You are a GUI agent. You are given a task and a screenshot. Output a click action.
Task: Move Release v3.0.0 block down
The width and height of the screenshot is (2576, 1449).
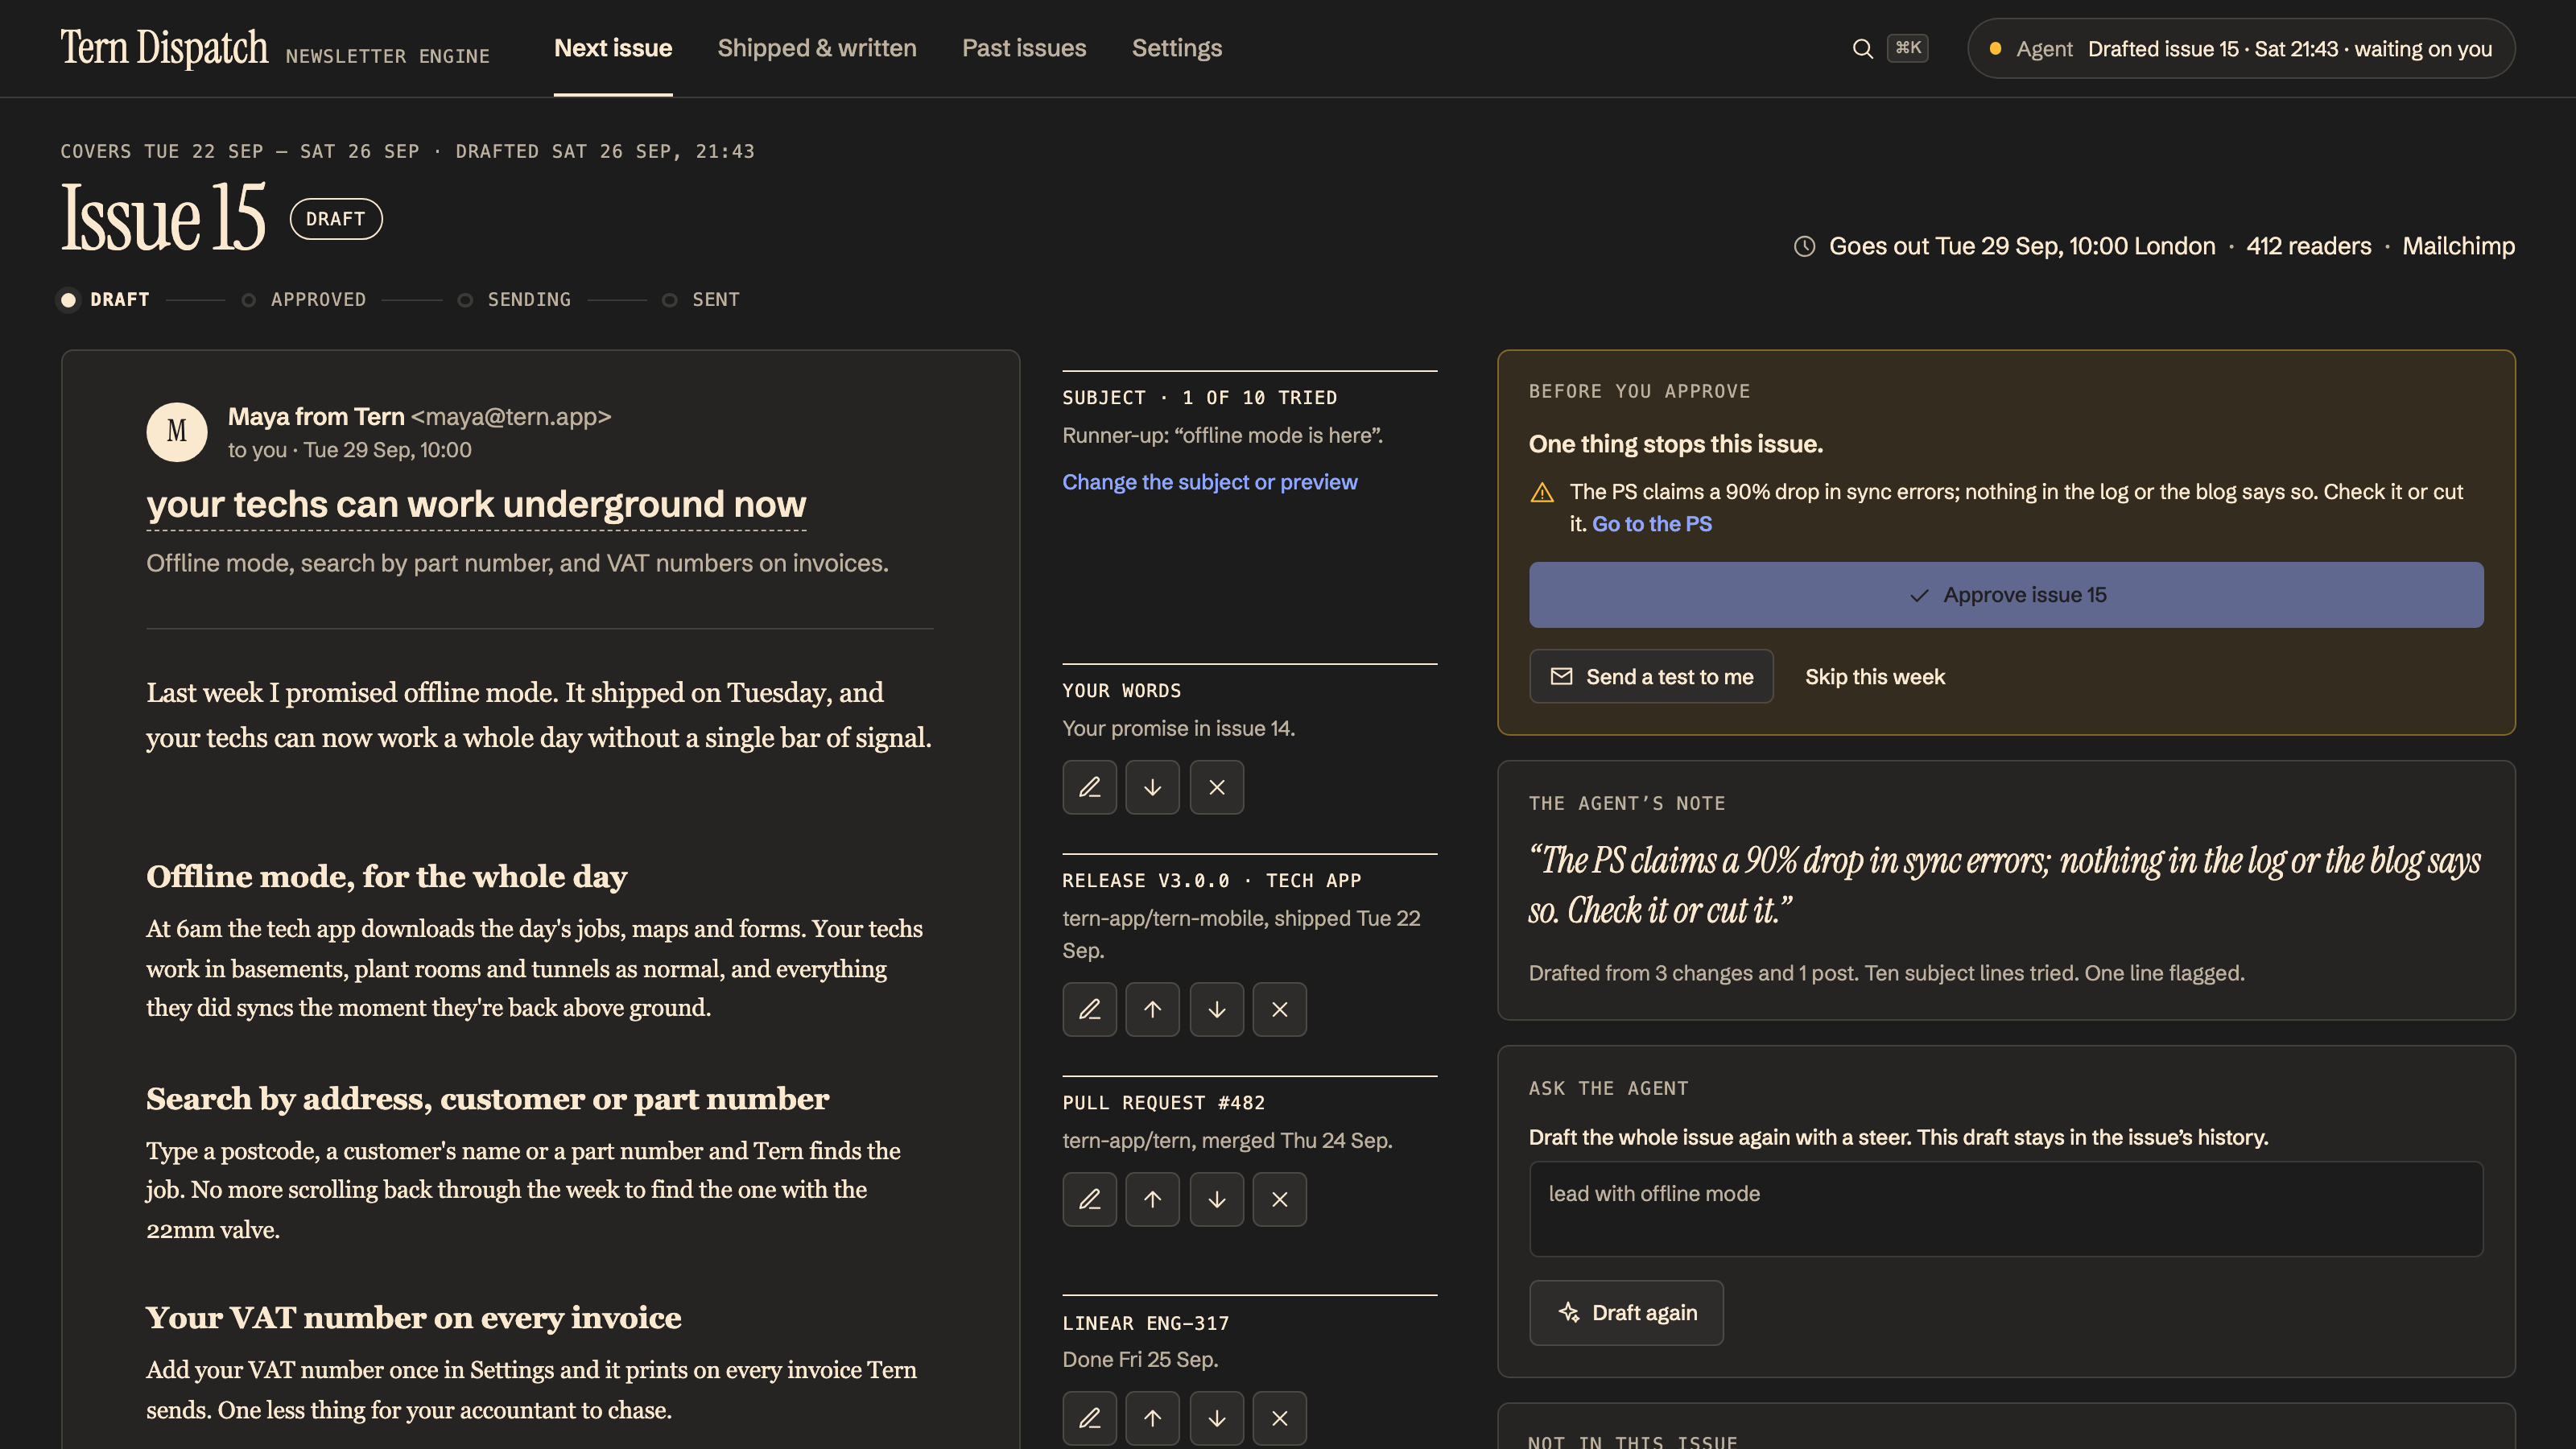[1216, 1009]
